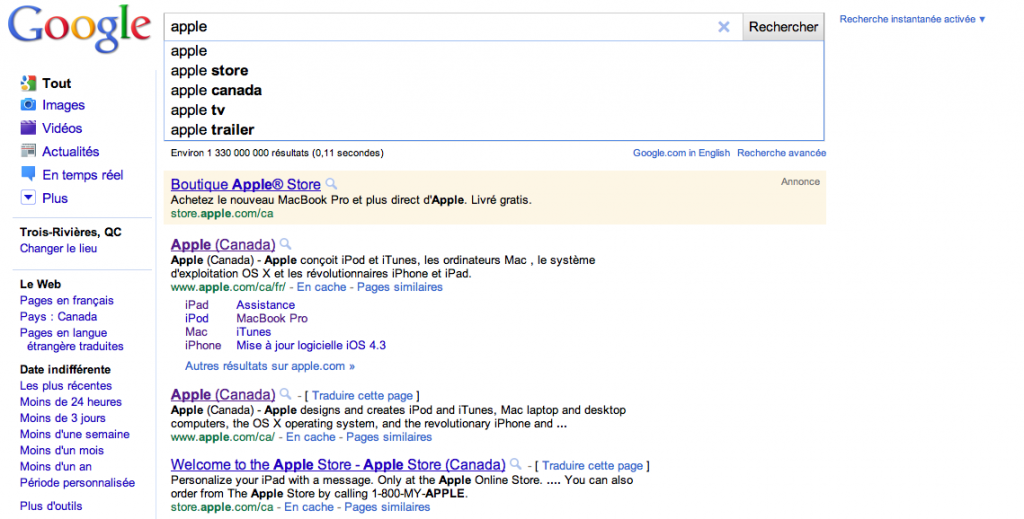Filter results by Pages en français
Viewport: 1024px width, 519px height.
pyautogui.click(x=67, y=300)
